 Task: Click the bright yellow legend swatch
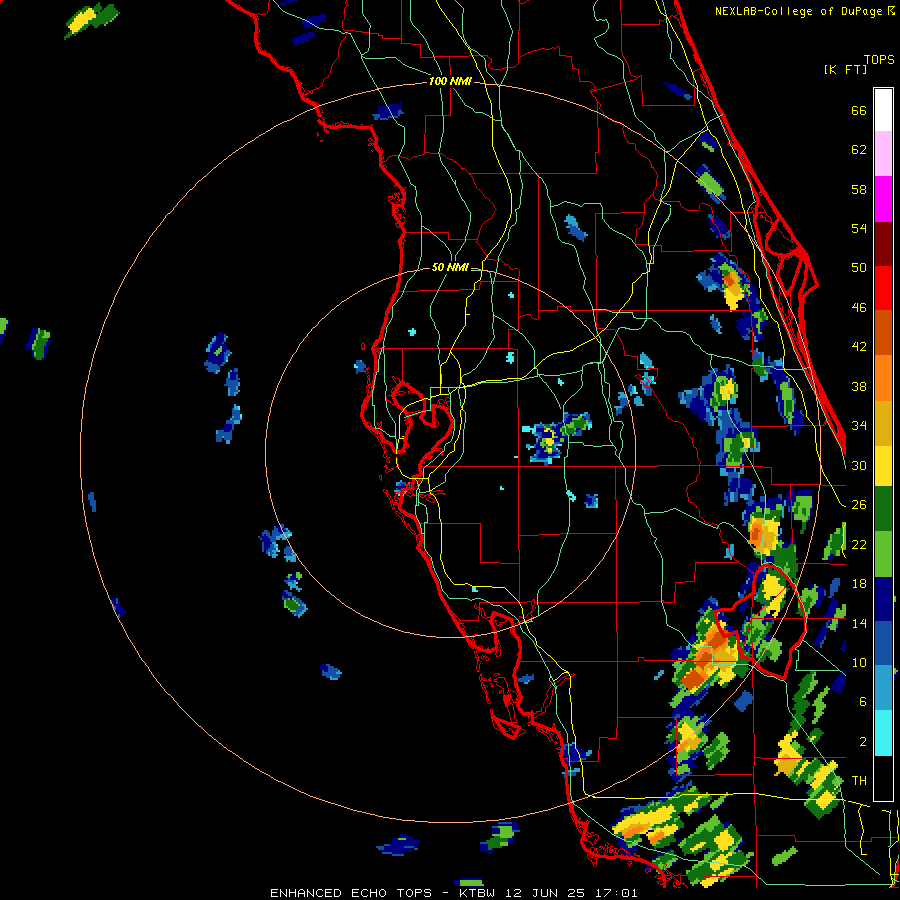pyautogui.click(x=883, y=465)
